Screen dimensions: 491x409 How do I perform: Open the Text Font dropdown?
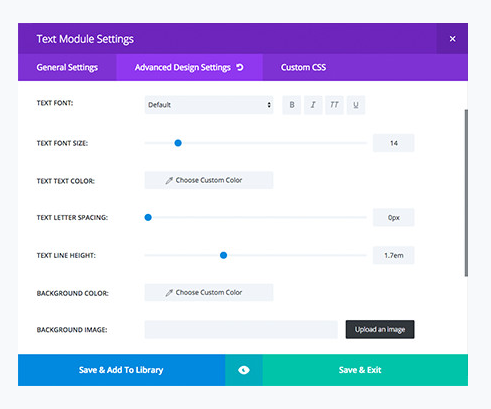pyautogui.click(x=209, y=105)
